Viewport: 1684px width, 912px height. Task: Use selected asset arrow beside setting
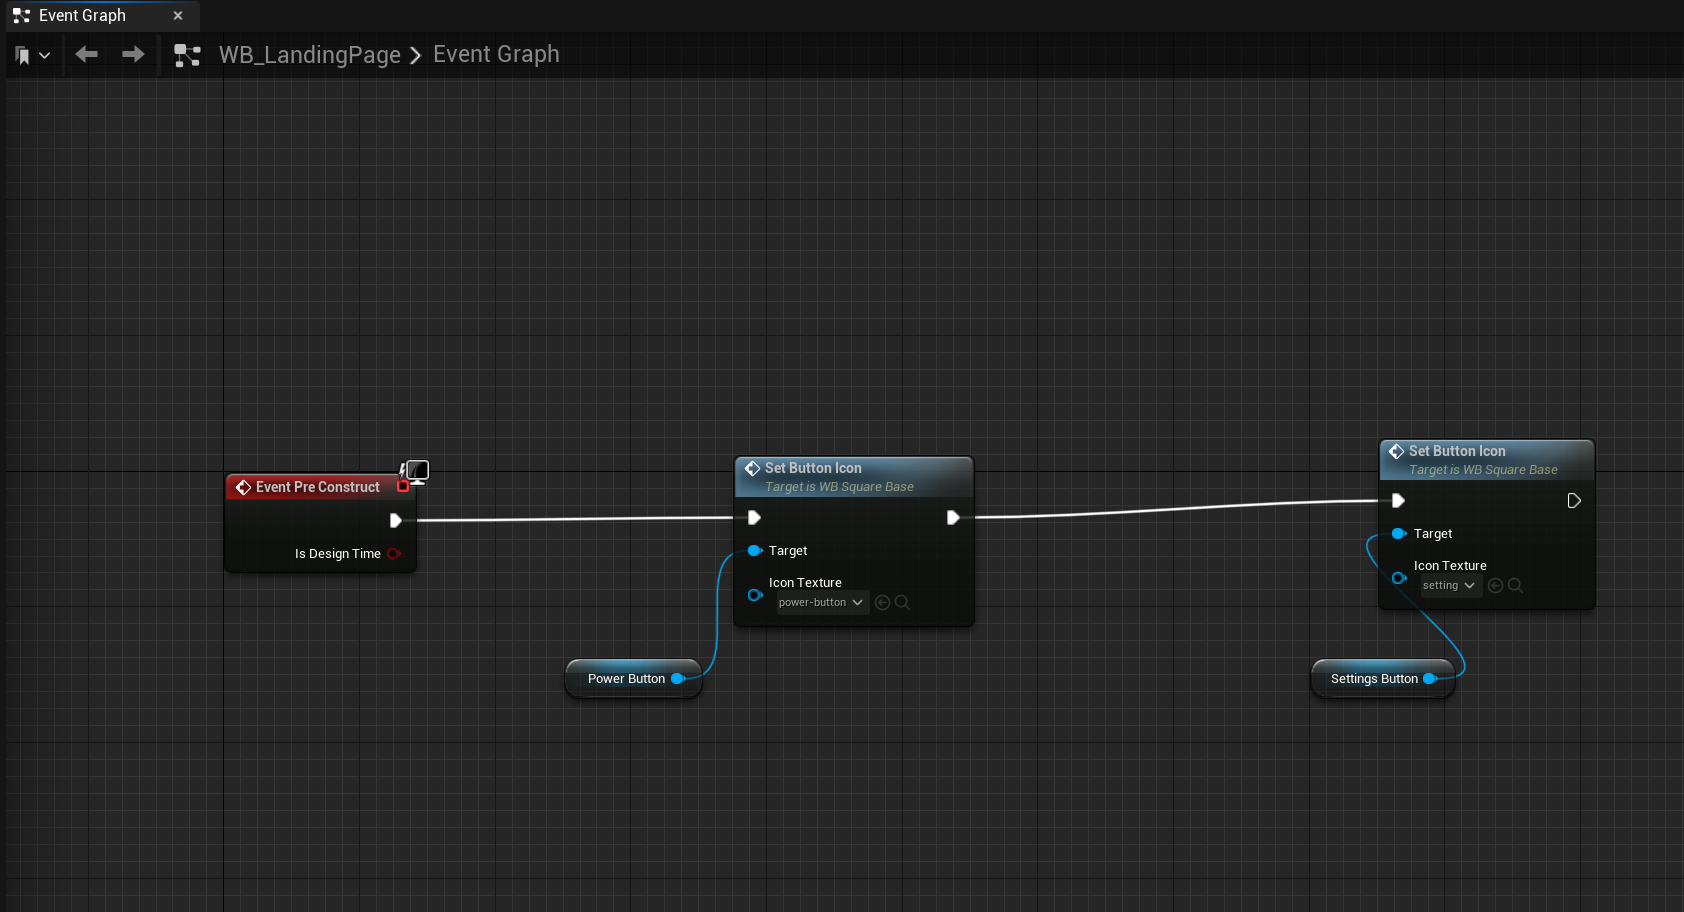click(x=1495, y=585)
